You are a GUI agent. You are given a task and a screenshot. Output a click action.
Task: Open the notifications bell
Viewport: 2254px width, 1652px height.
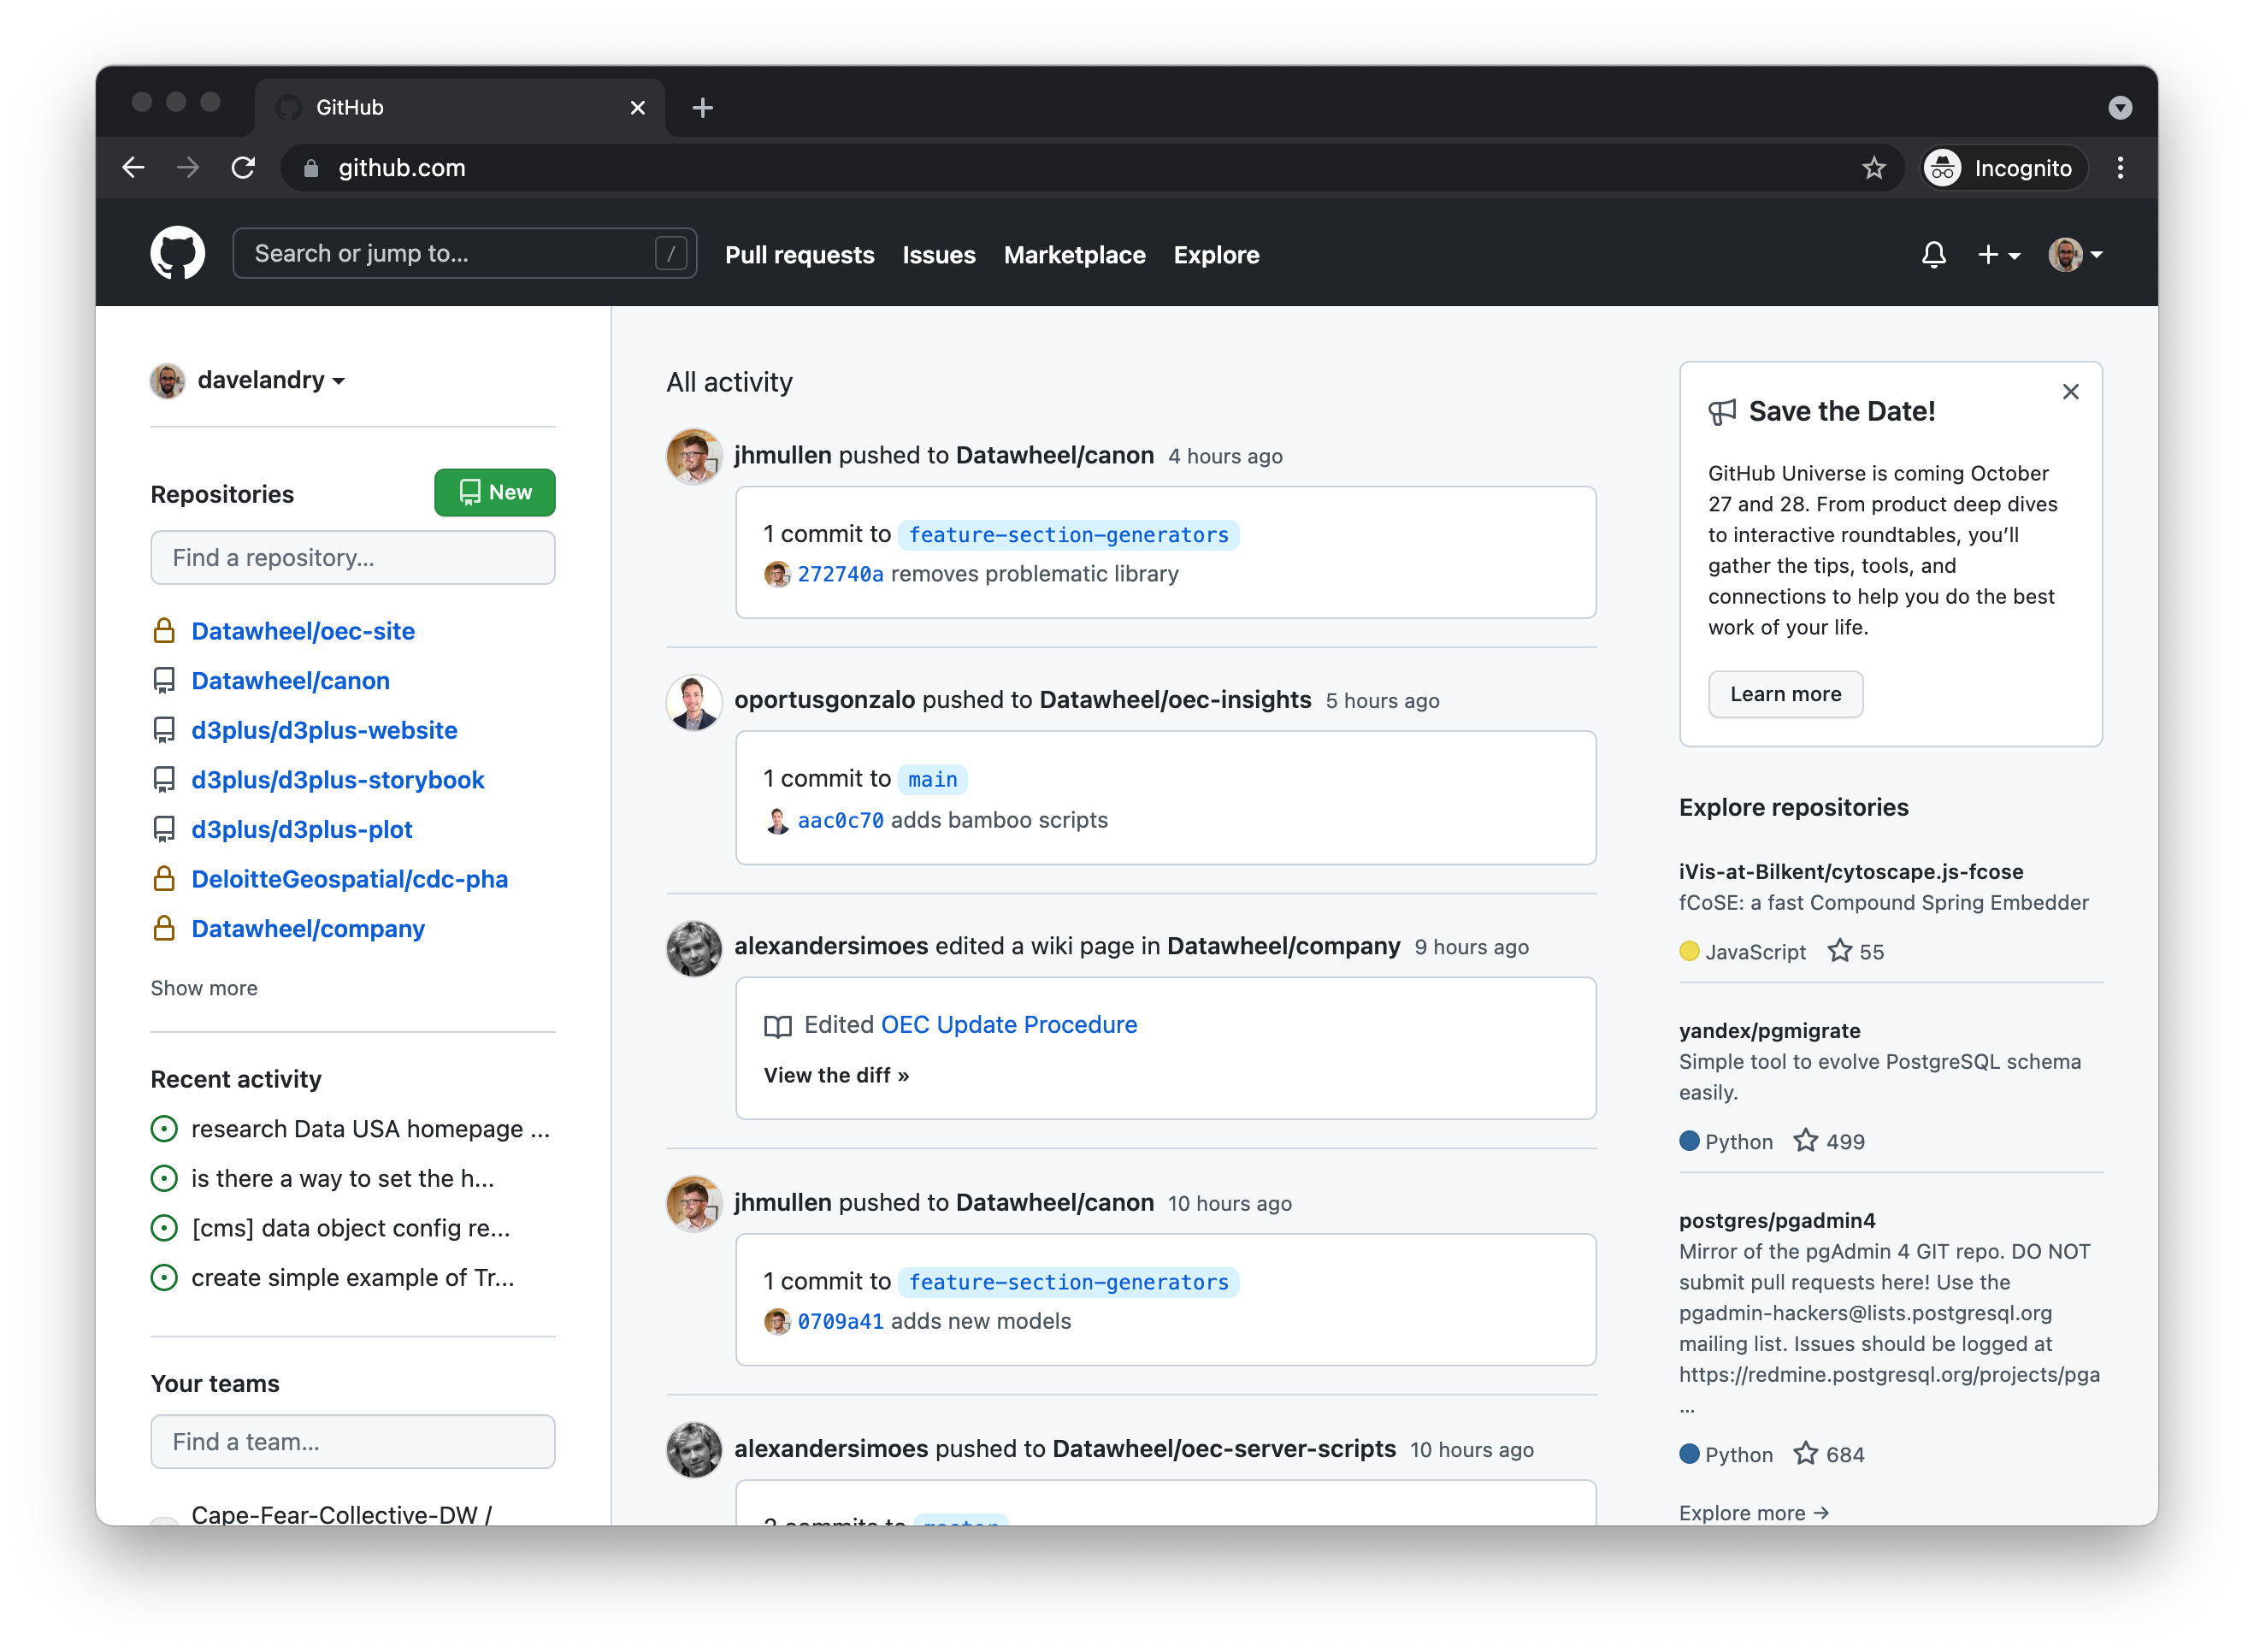[x=1933, y=255]
